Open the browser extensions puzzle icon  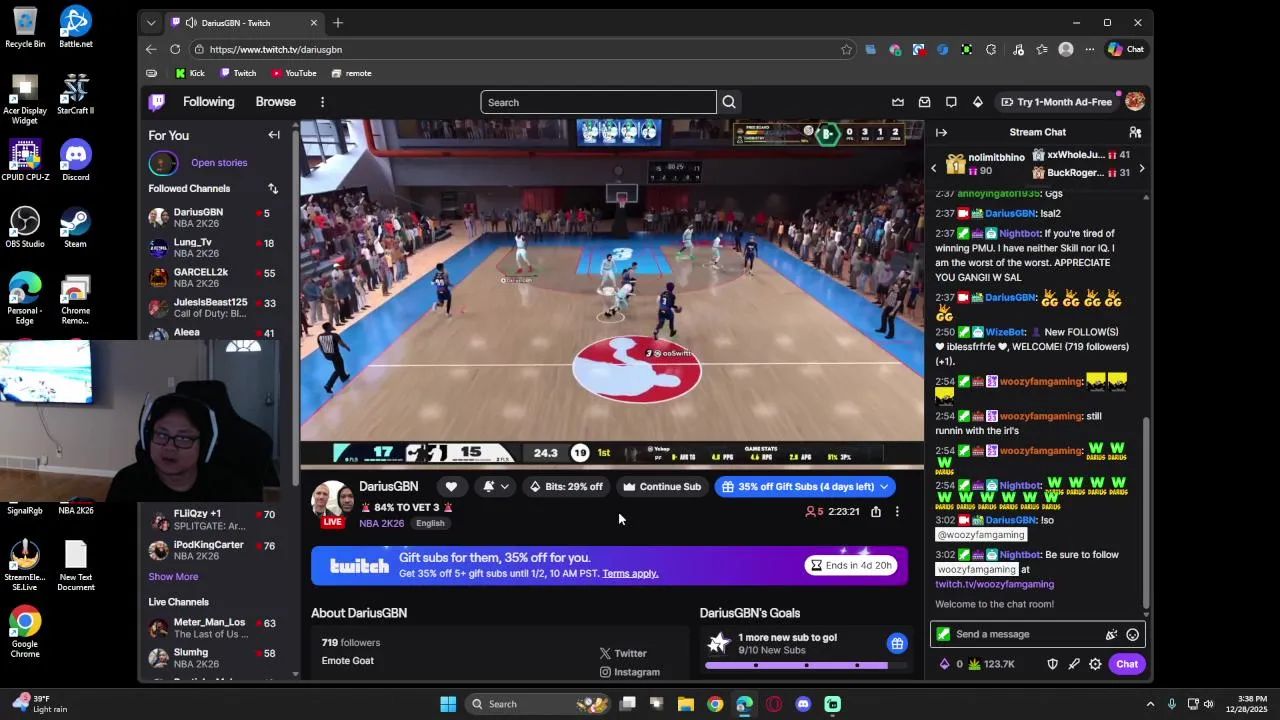coord(991,49)
